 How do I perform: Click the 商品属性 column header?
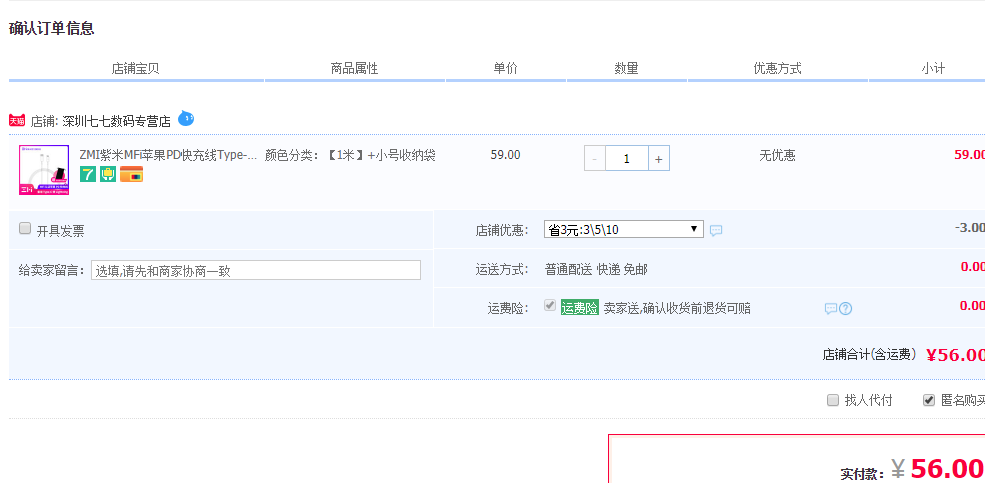[x=354, y=68]
